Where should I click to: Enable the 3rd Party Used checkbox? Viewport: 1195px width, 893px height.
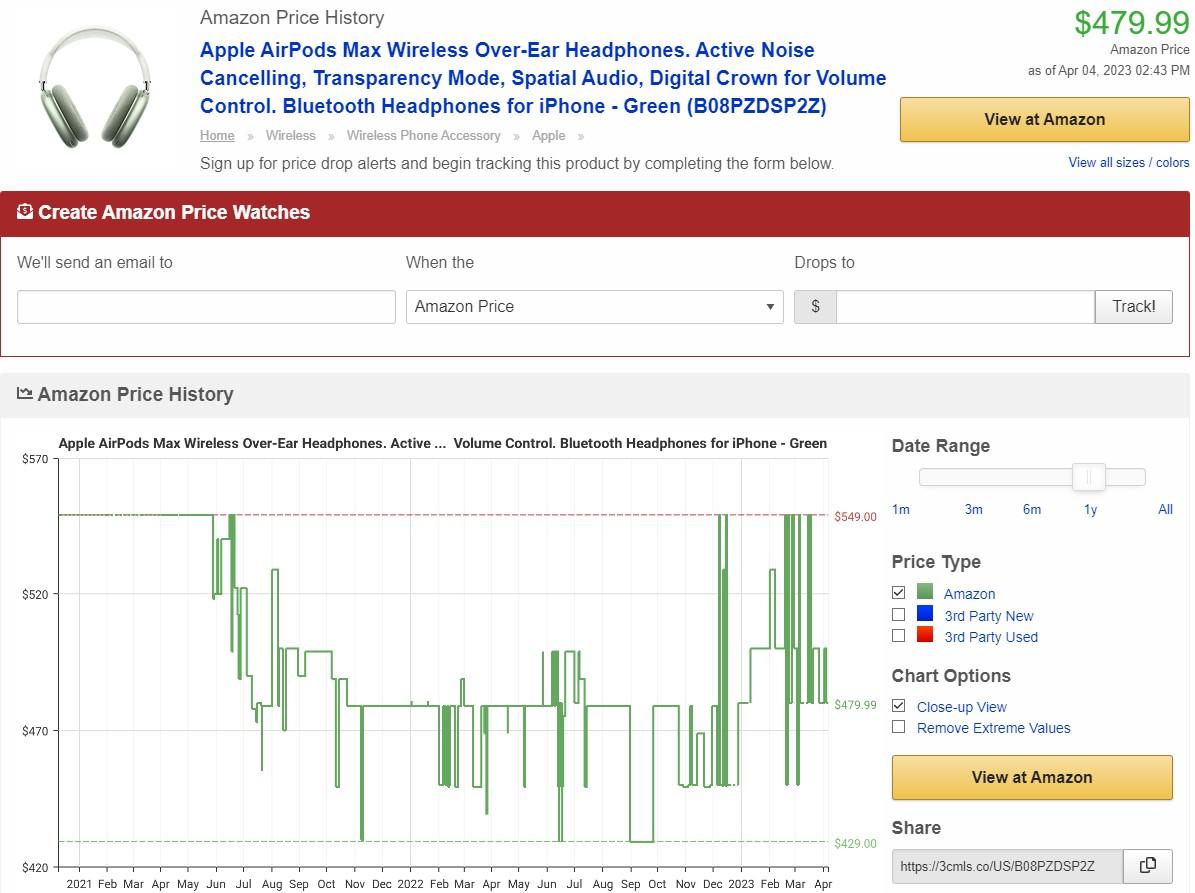click(x=899, y=635)
